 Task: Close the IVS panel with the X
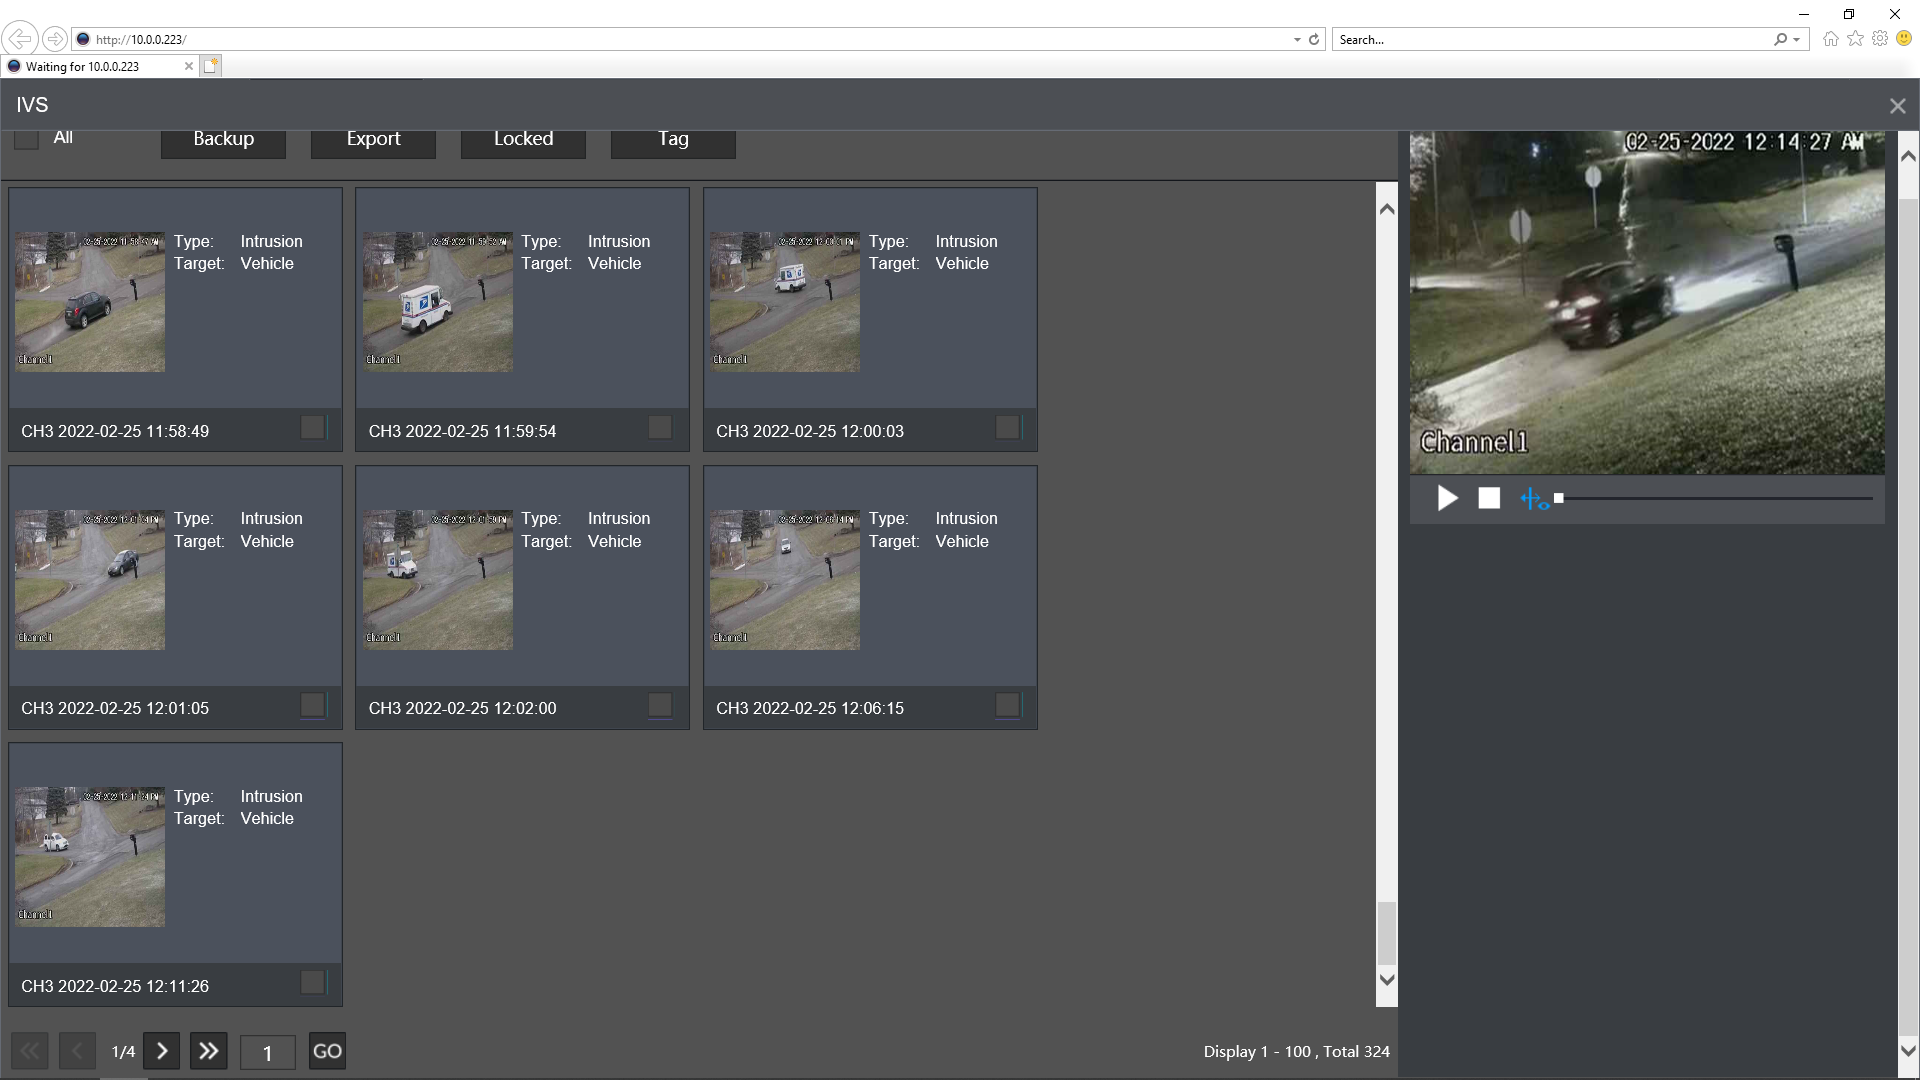(x=1897, y=106)
